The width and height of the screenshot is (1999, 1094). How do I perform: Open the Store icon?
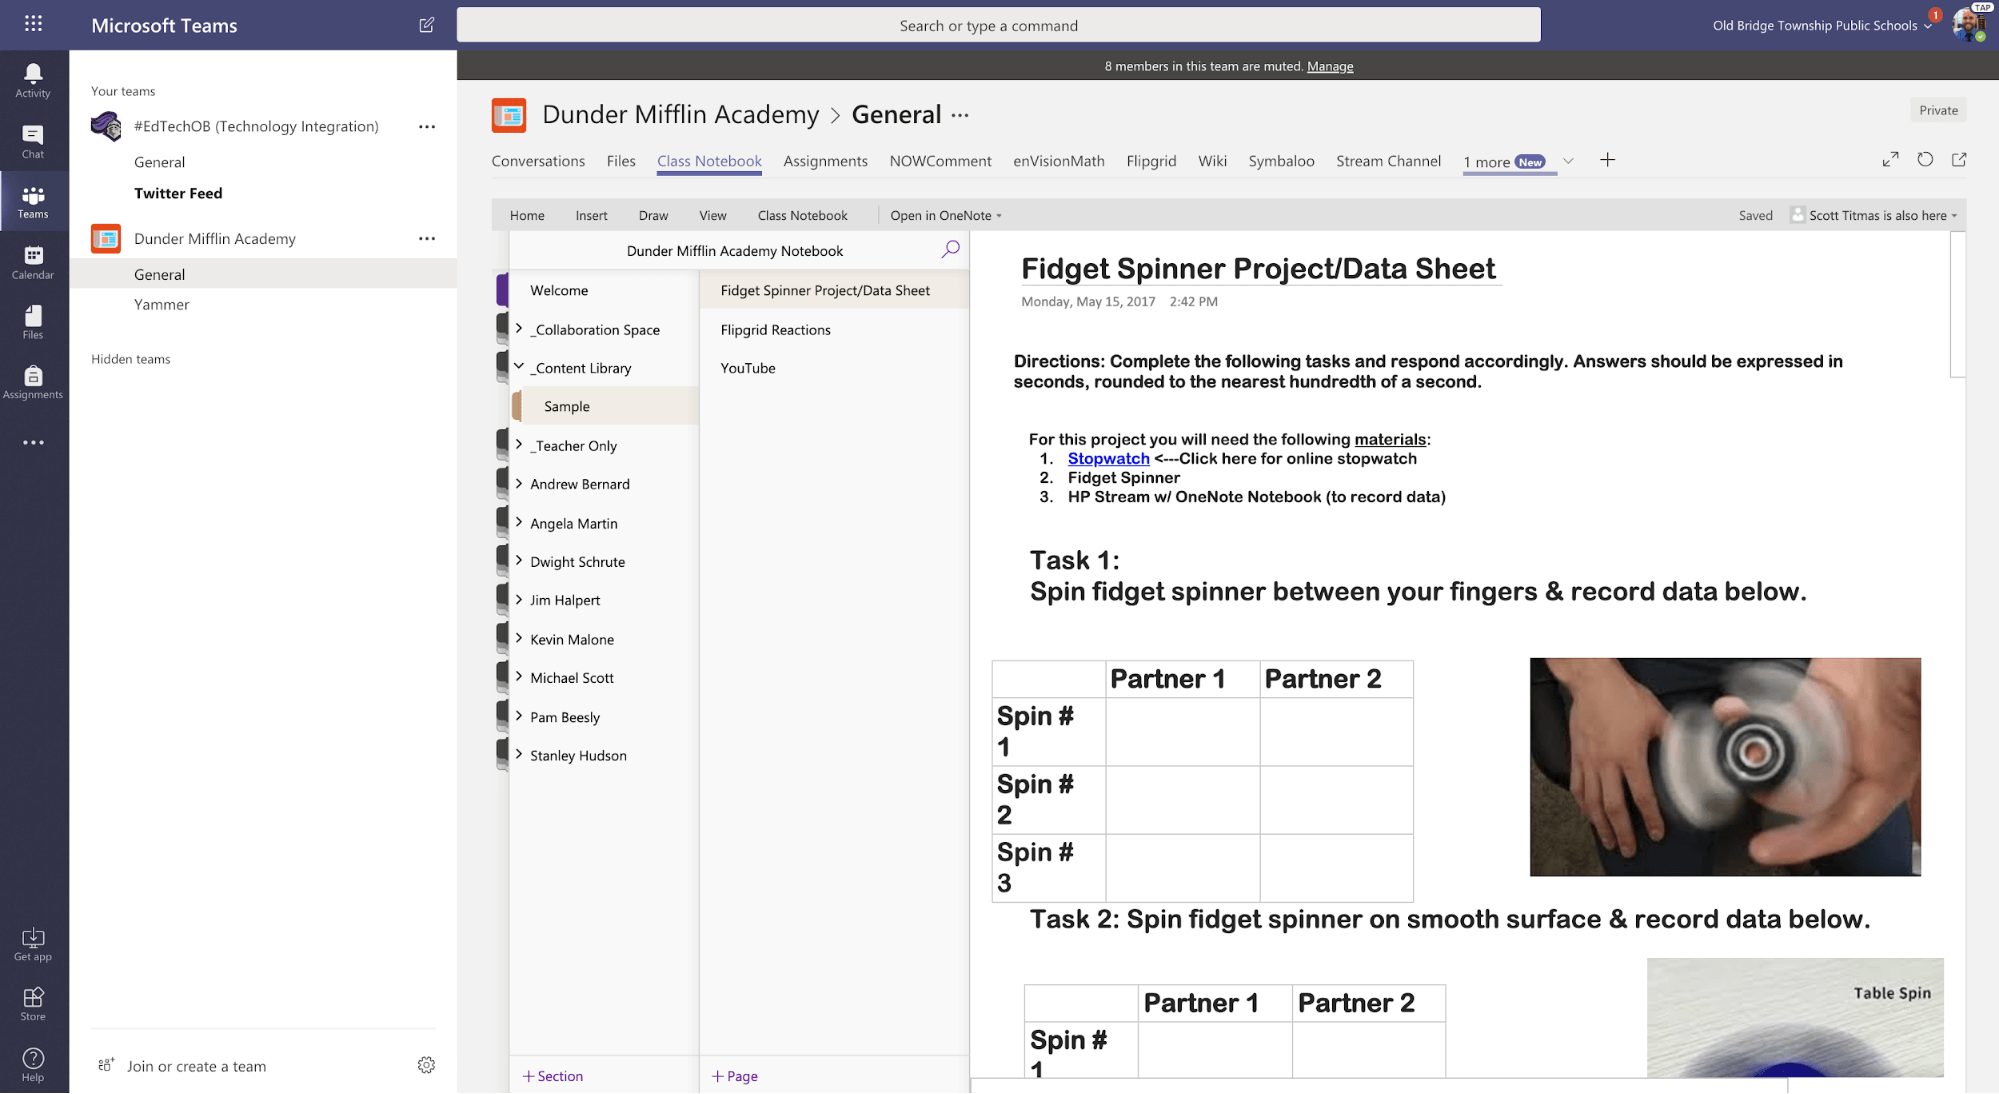coord(33,1004)
